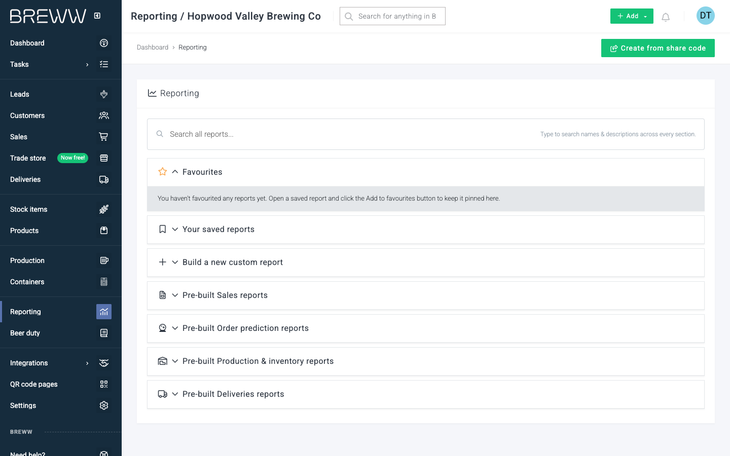Viewport: 730px width, 456px height.
Task: Expand the Pre-built Order prediction reports chevron
Action: coord(175,328)
